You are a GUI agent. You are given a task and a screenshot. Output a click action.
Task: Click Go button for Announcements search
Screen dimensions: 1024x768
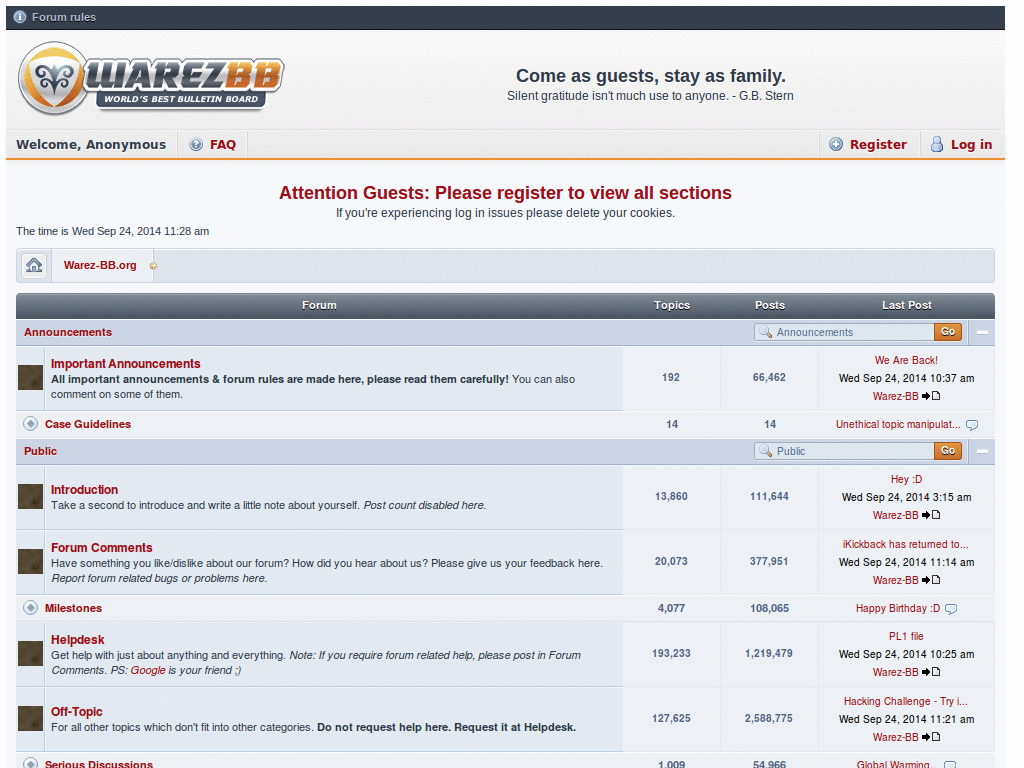[948, 332]
